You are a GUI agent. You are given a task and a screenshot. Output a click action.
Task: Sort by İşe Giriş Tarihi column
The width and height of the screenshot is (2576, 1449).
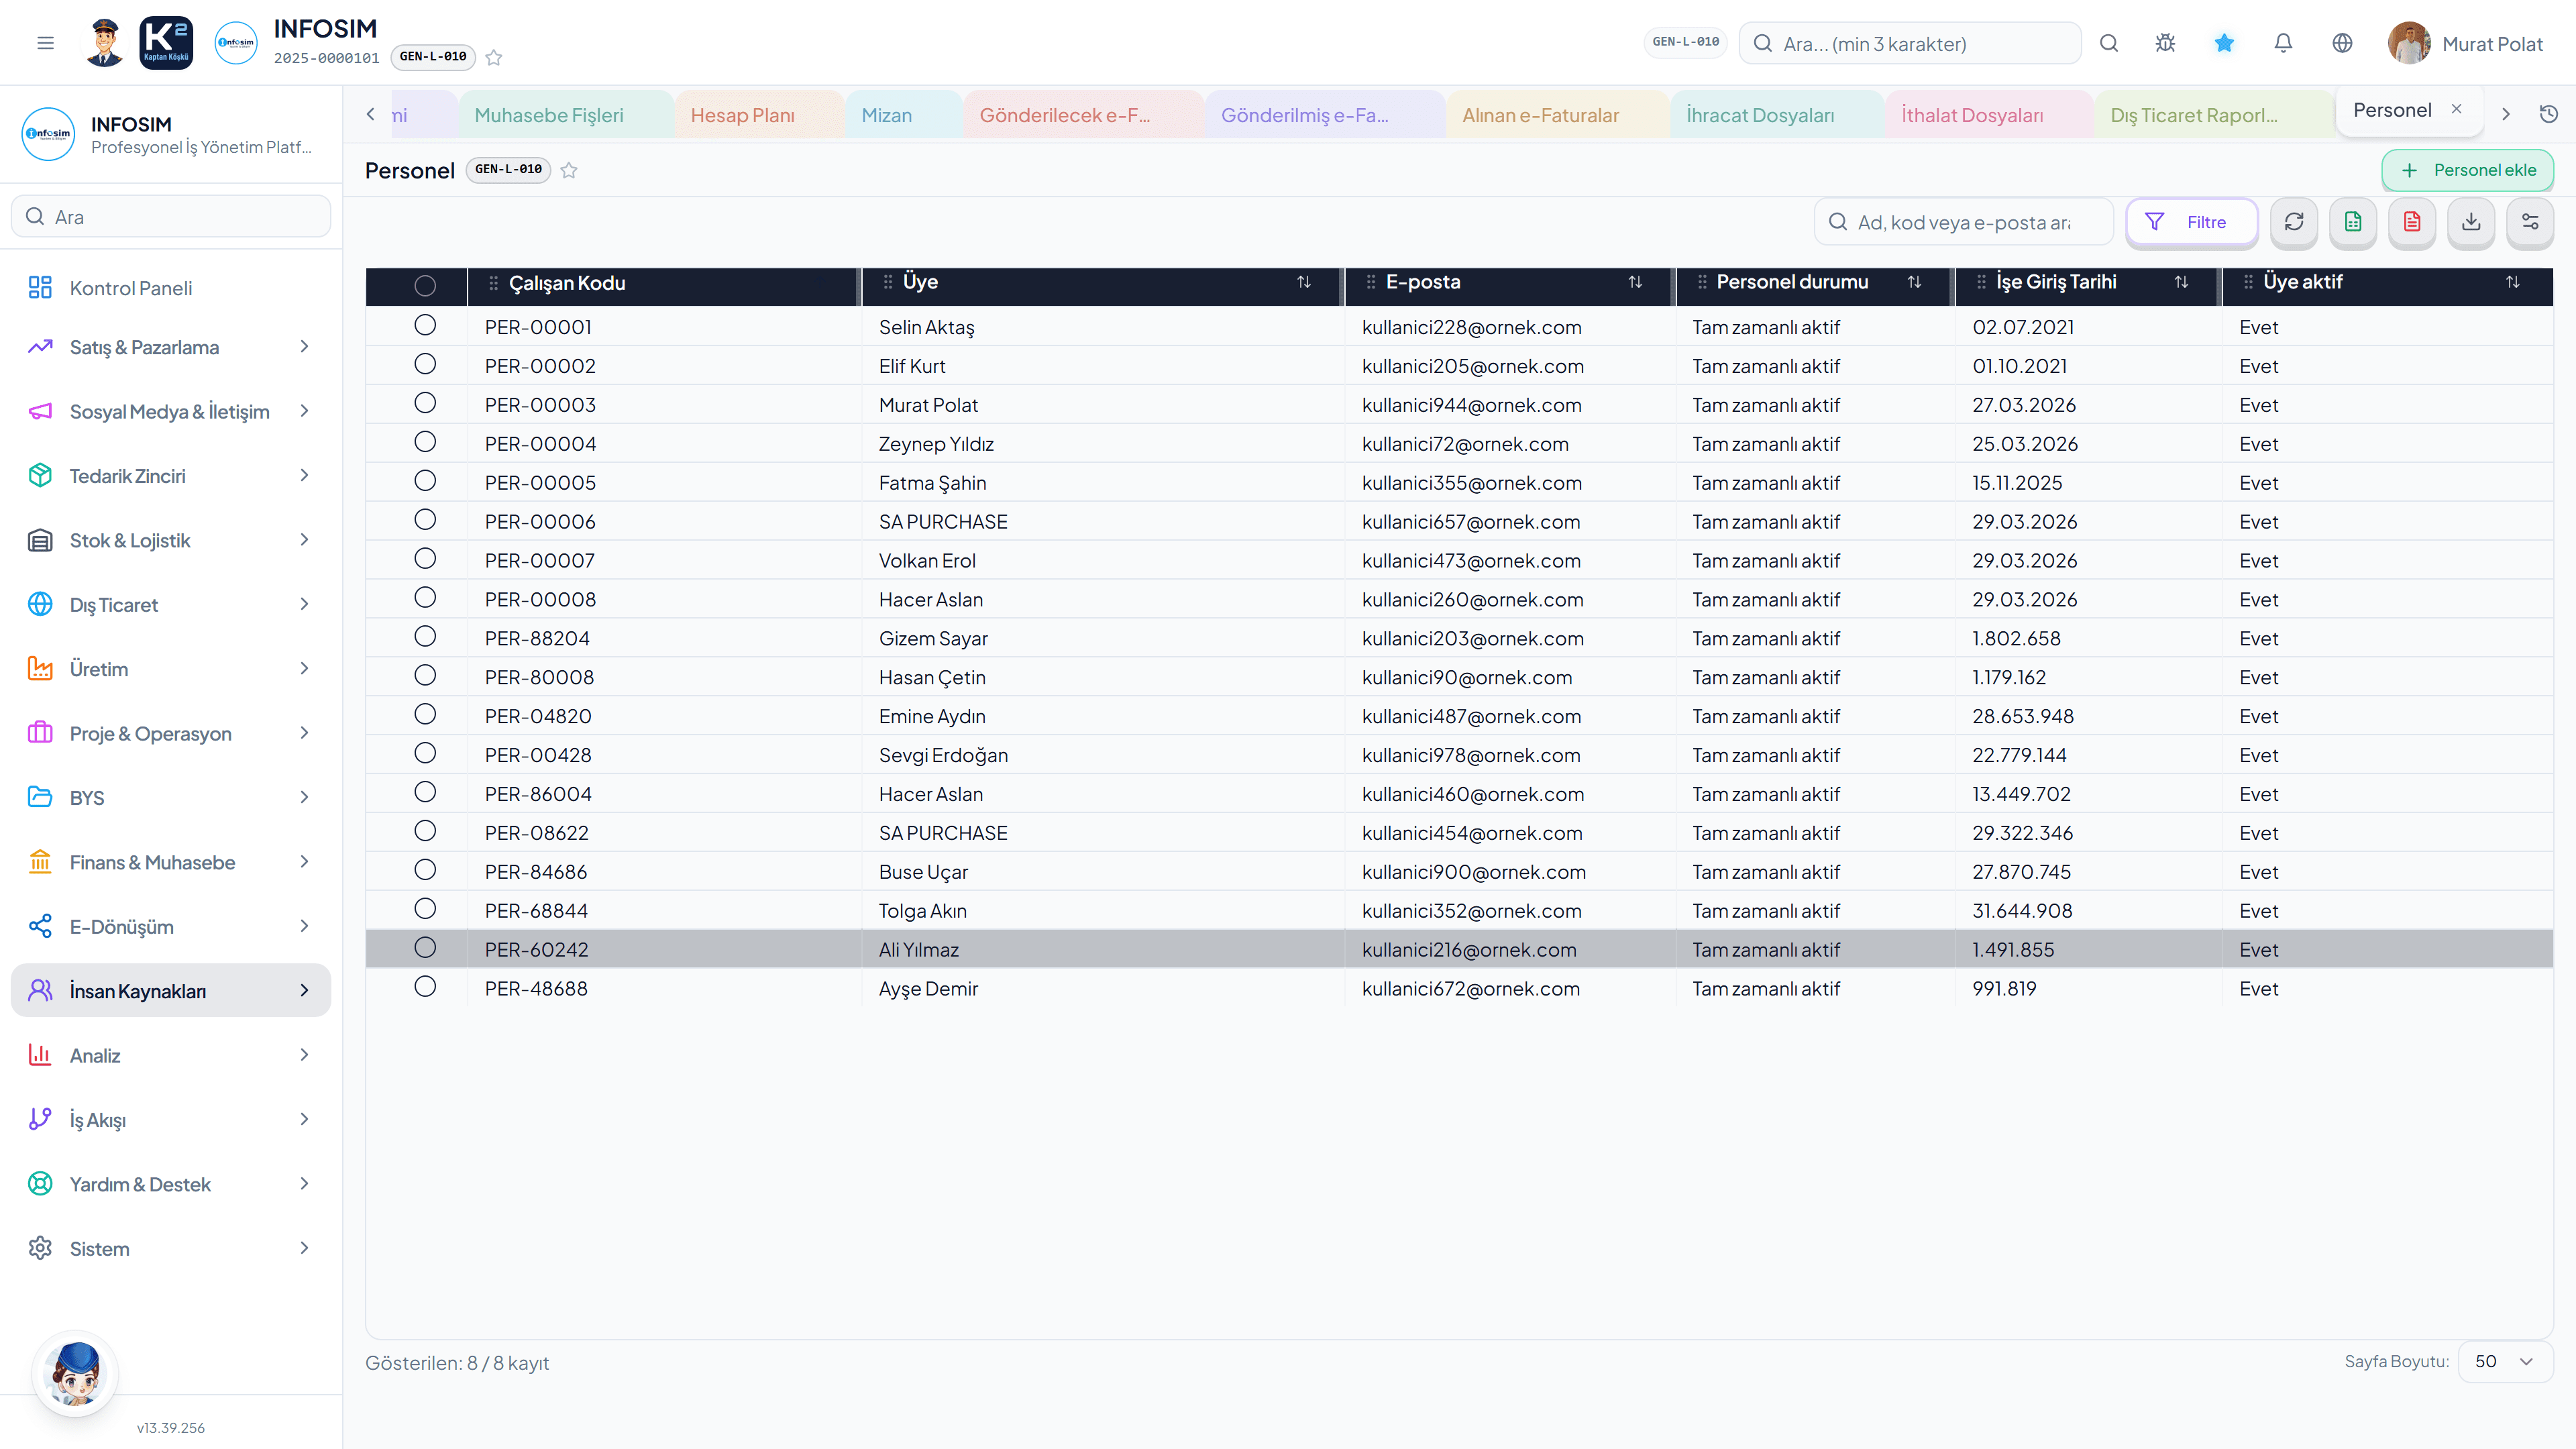coord(2181,282)
